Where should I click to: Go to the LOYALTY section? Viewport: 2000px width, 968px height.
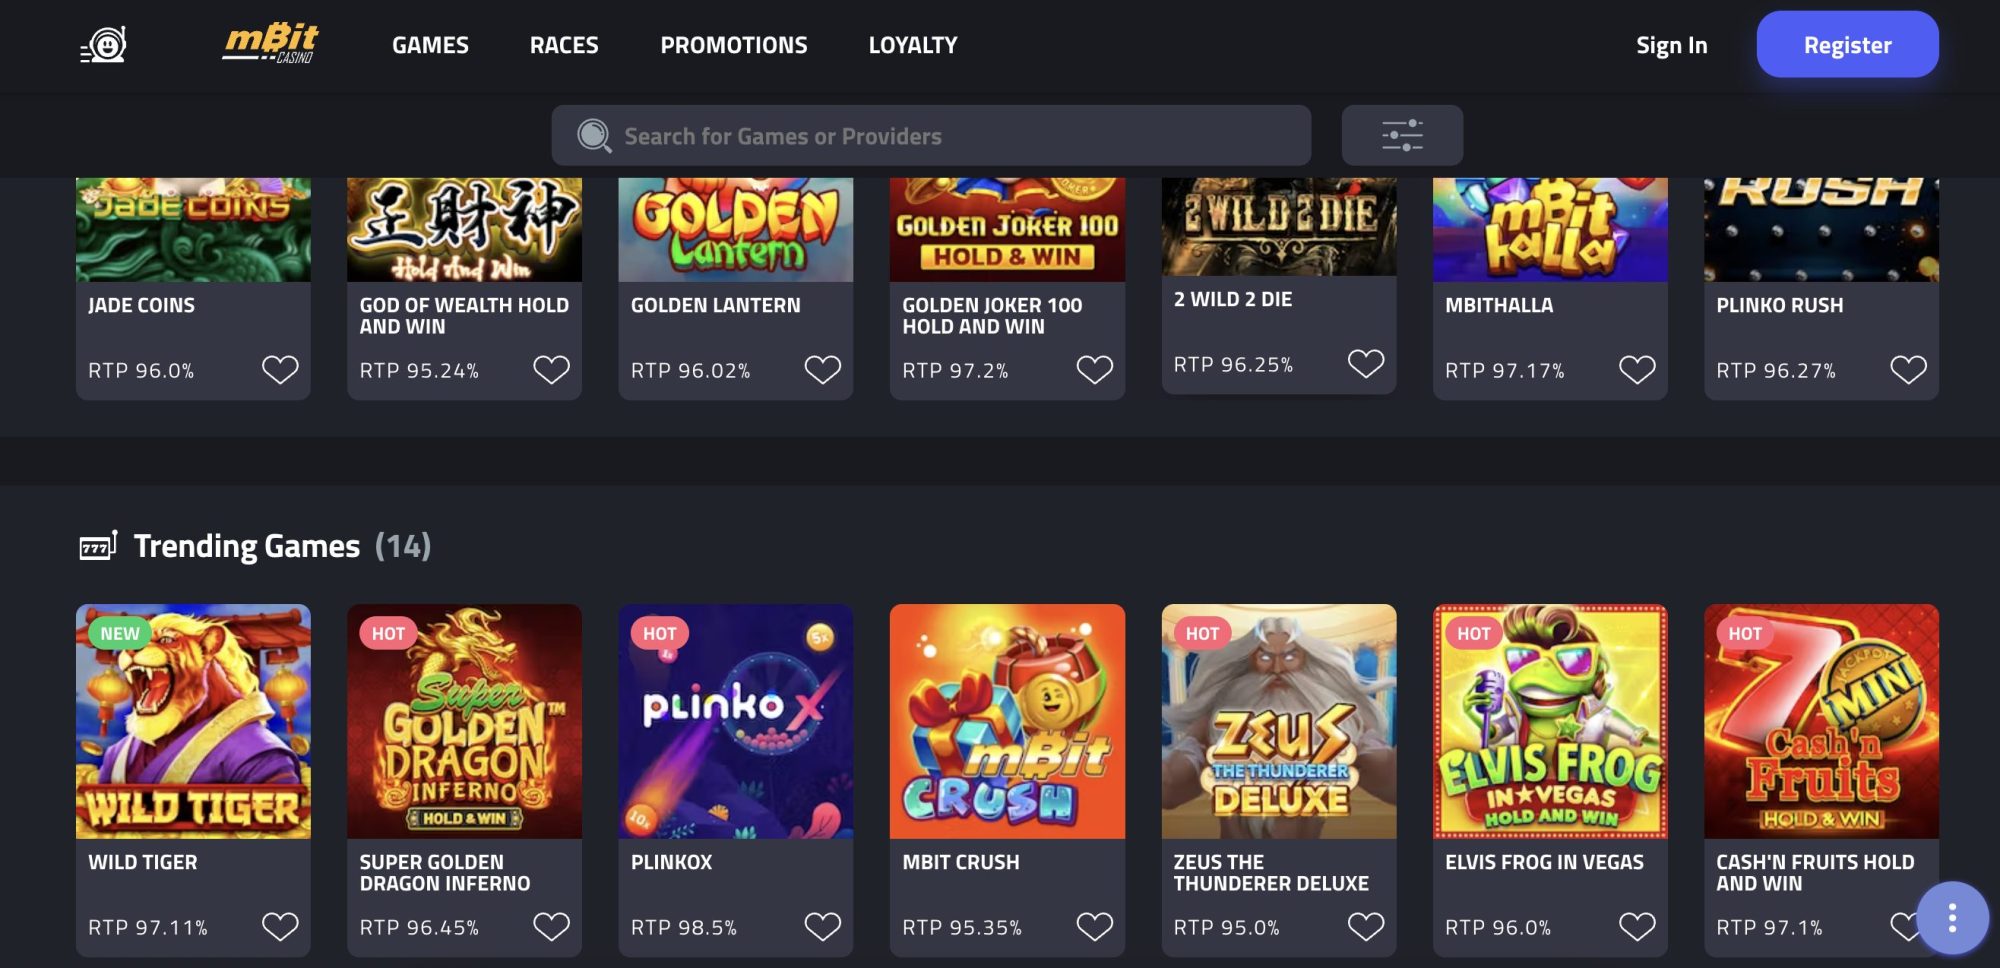click(912, 44)
